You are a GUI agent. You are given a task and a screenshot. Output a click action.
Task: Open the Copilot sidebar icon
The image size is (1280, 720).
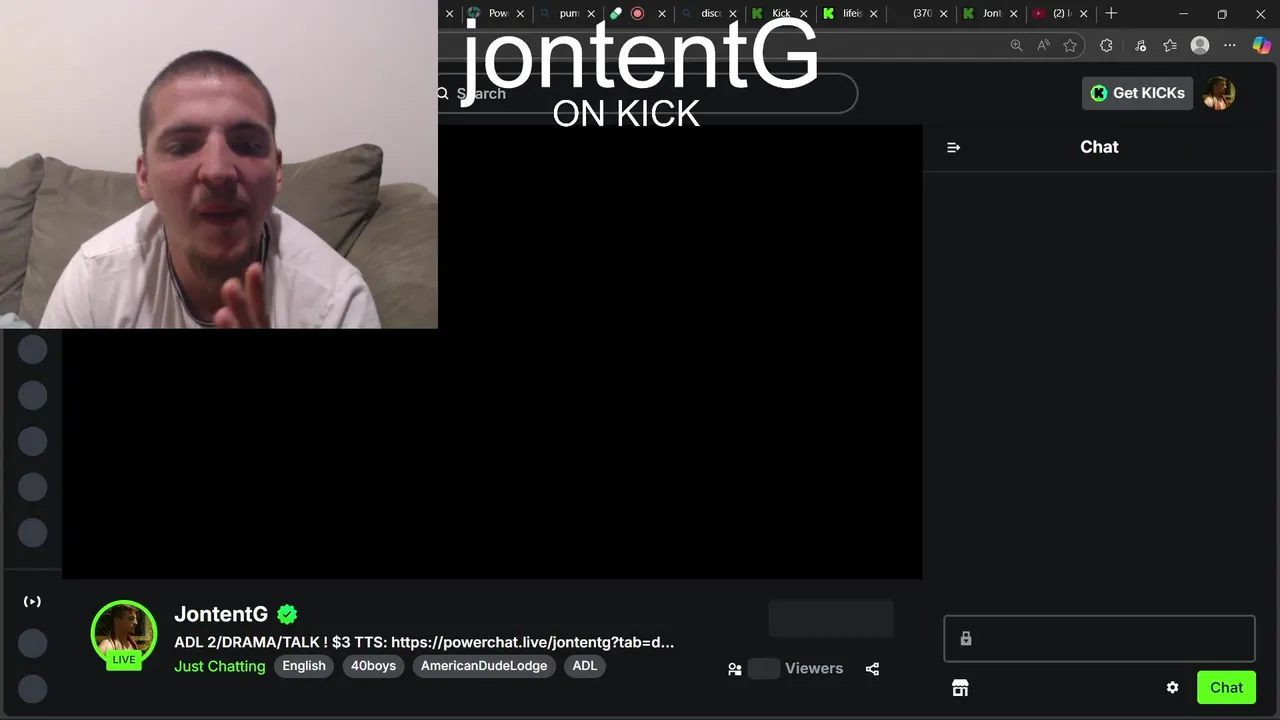(1261, 45)
